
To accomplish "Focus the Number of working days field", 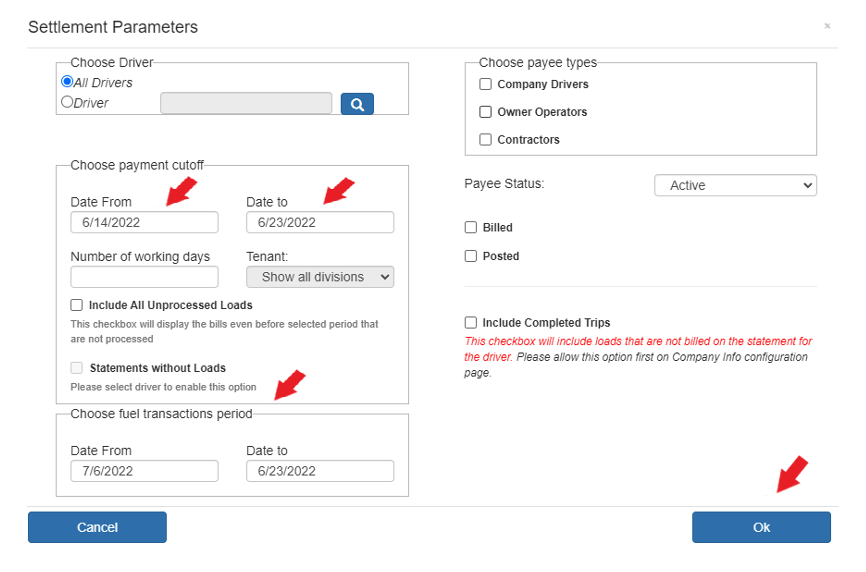I will pyautogui.click(x=144, y=277).
